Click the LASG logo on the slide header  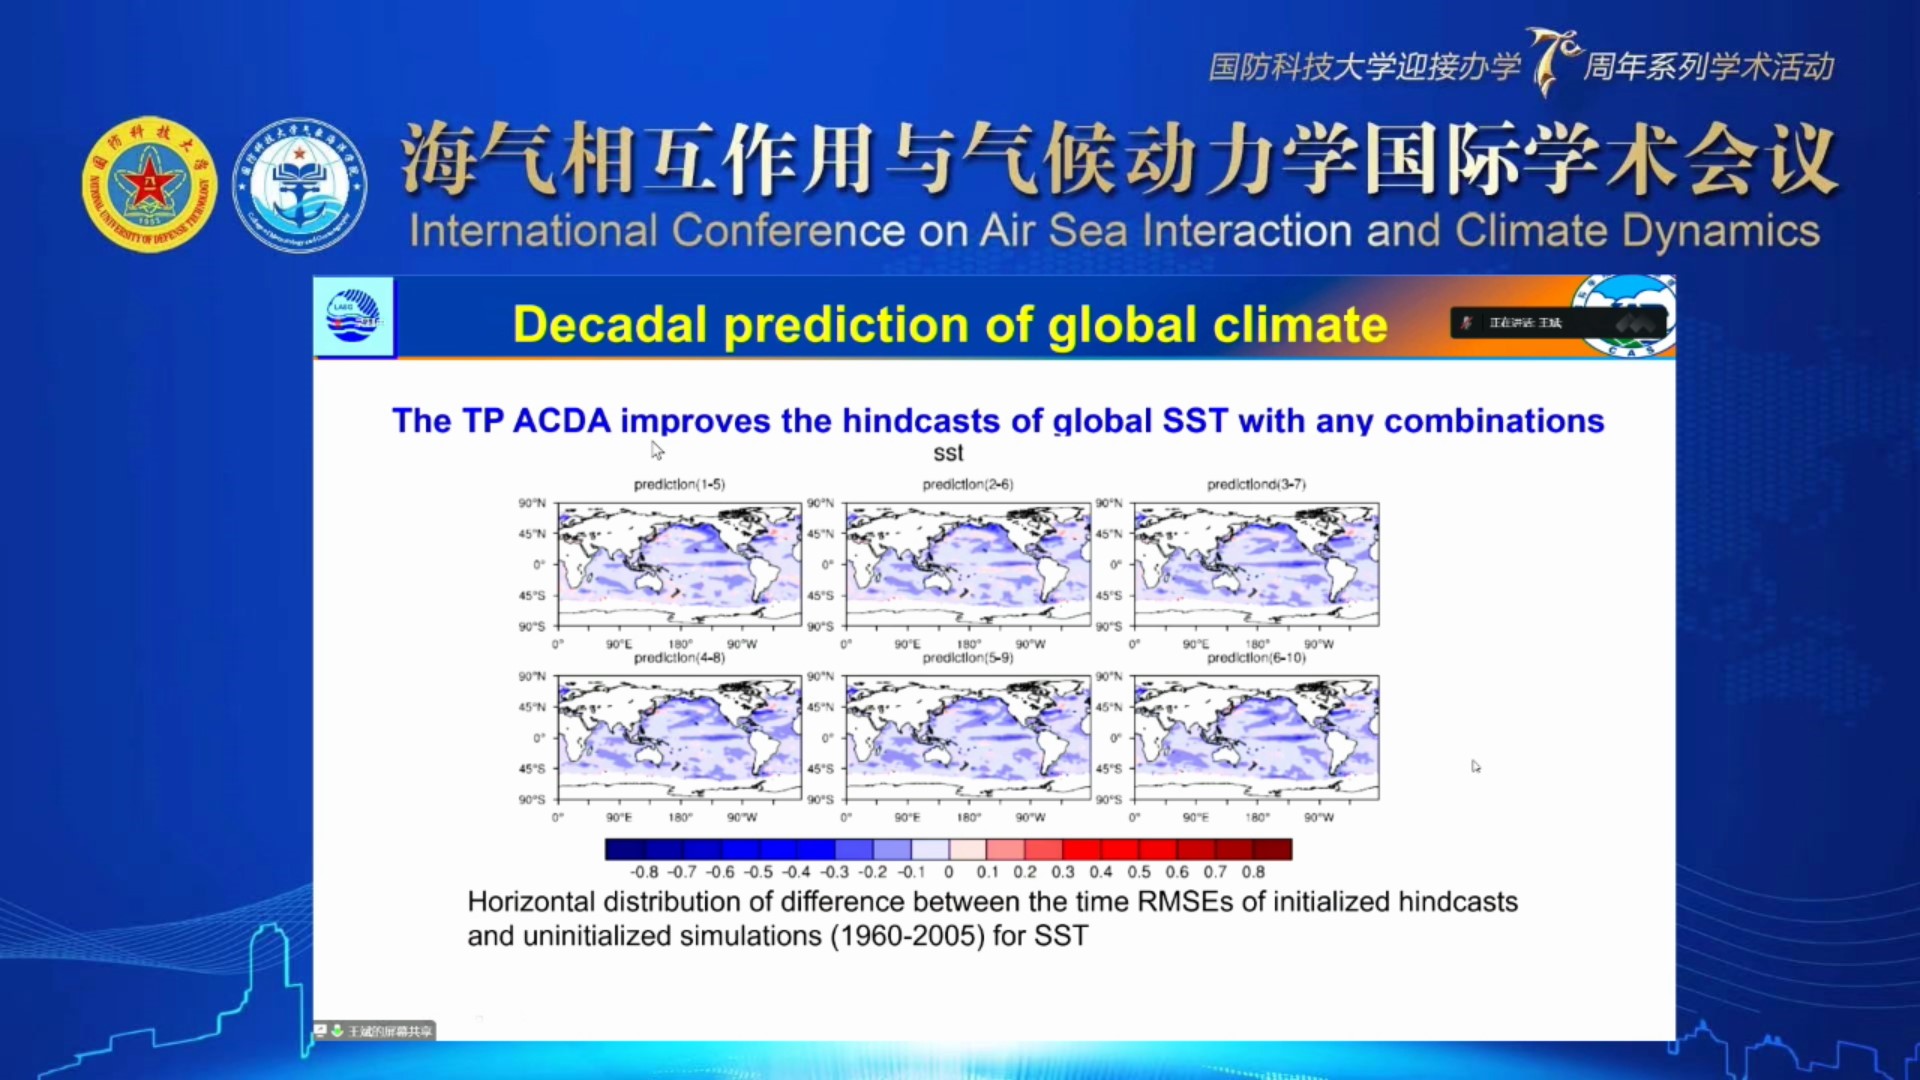click(354, 316)
